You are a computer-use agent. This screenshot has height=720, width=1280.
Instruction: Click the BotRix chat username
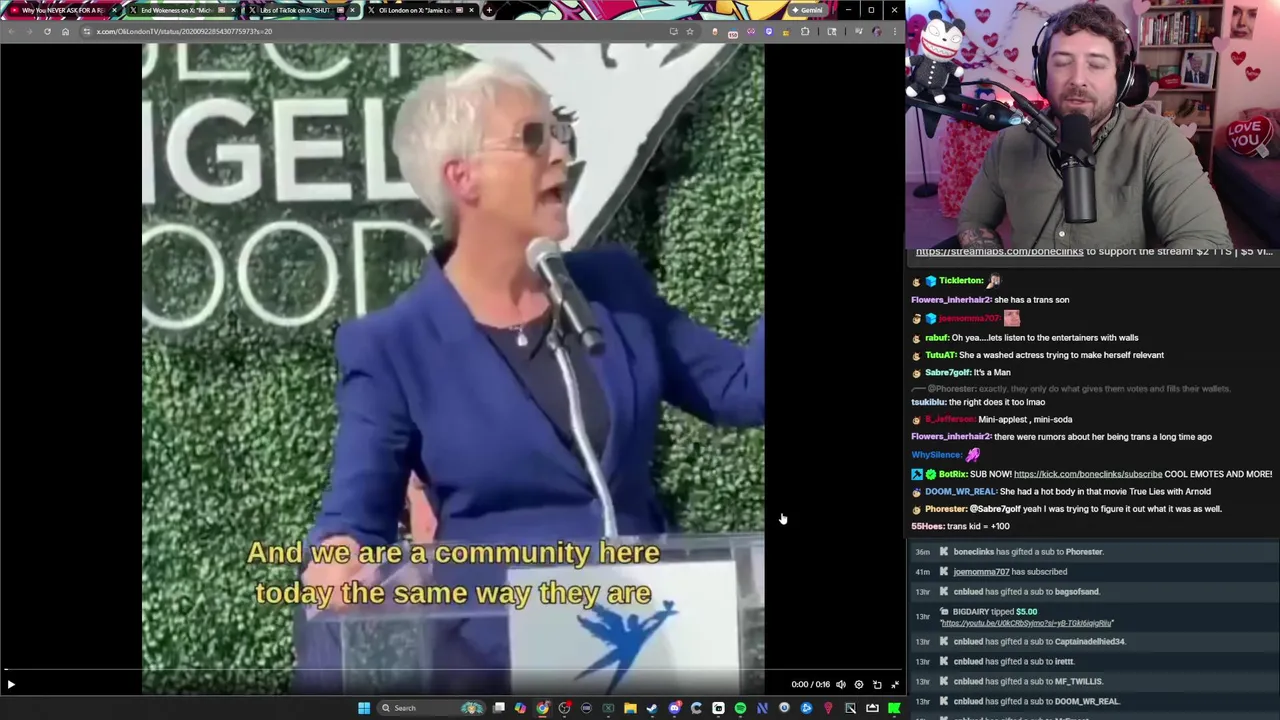click(952, 474)
